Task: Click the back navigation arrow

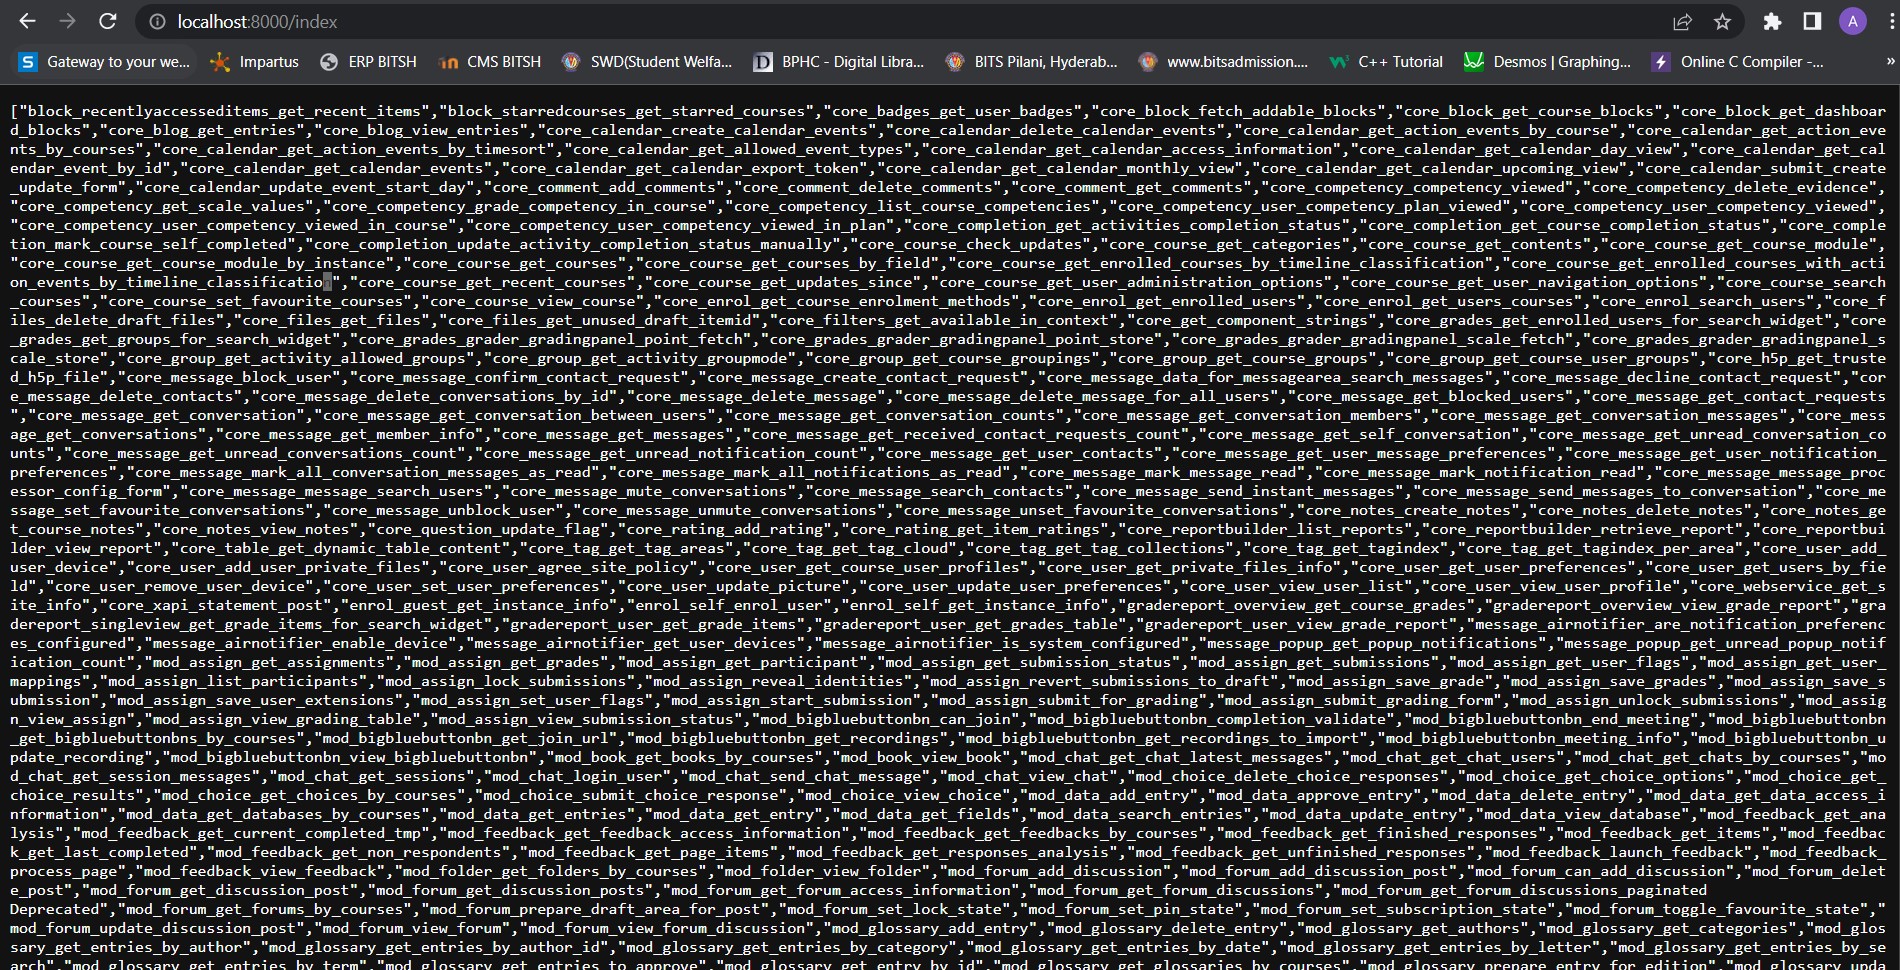Action: (27, 21)
